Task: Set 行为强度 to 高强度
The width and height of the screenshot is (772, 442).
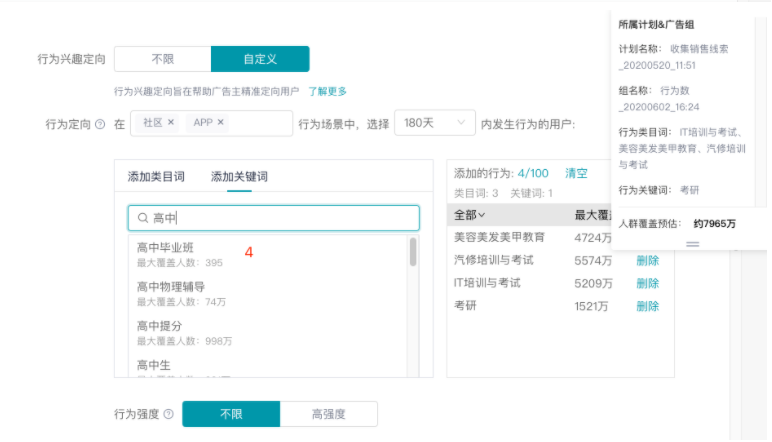Action: coord(328,414)
